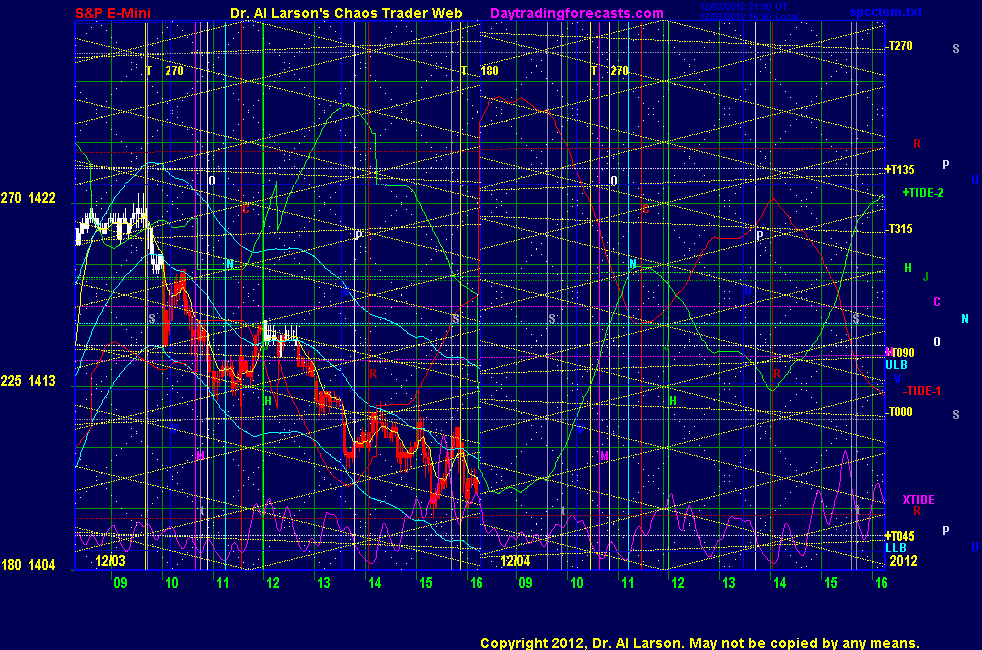The height and width of the screenshot is (650, 982).
Task: Click the S&P E-Mini chart title
Action: [x=113, y=13]
